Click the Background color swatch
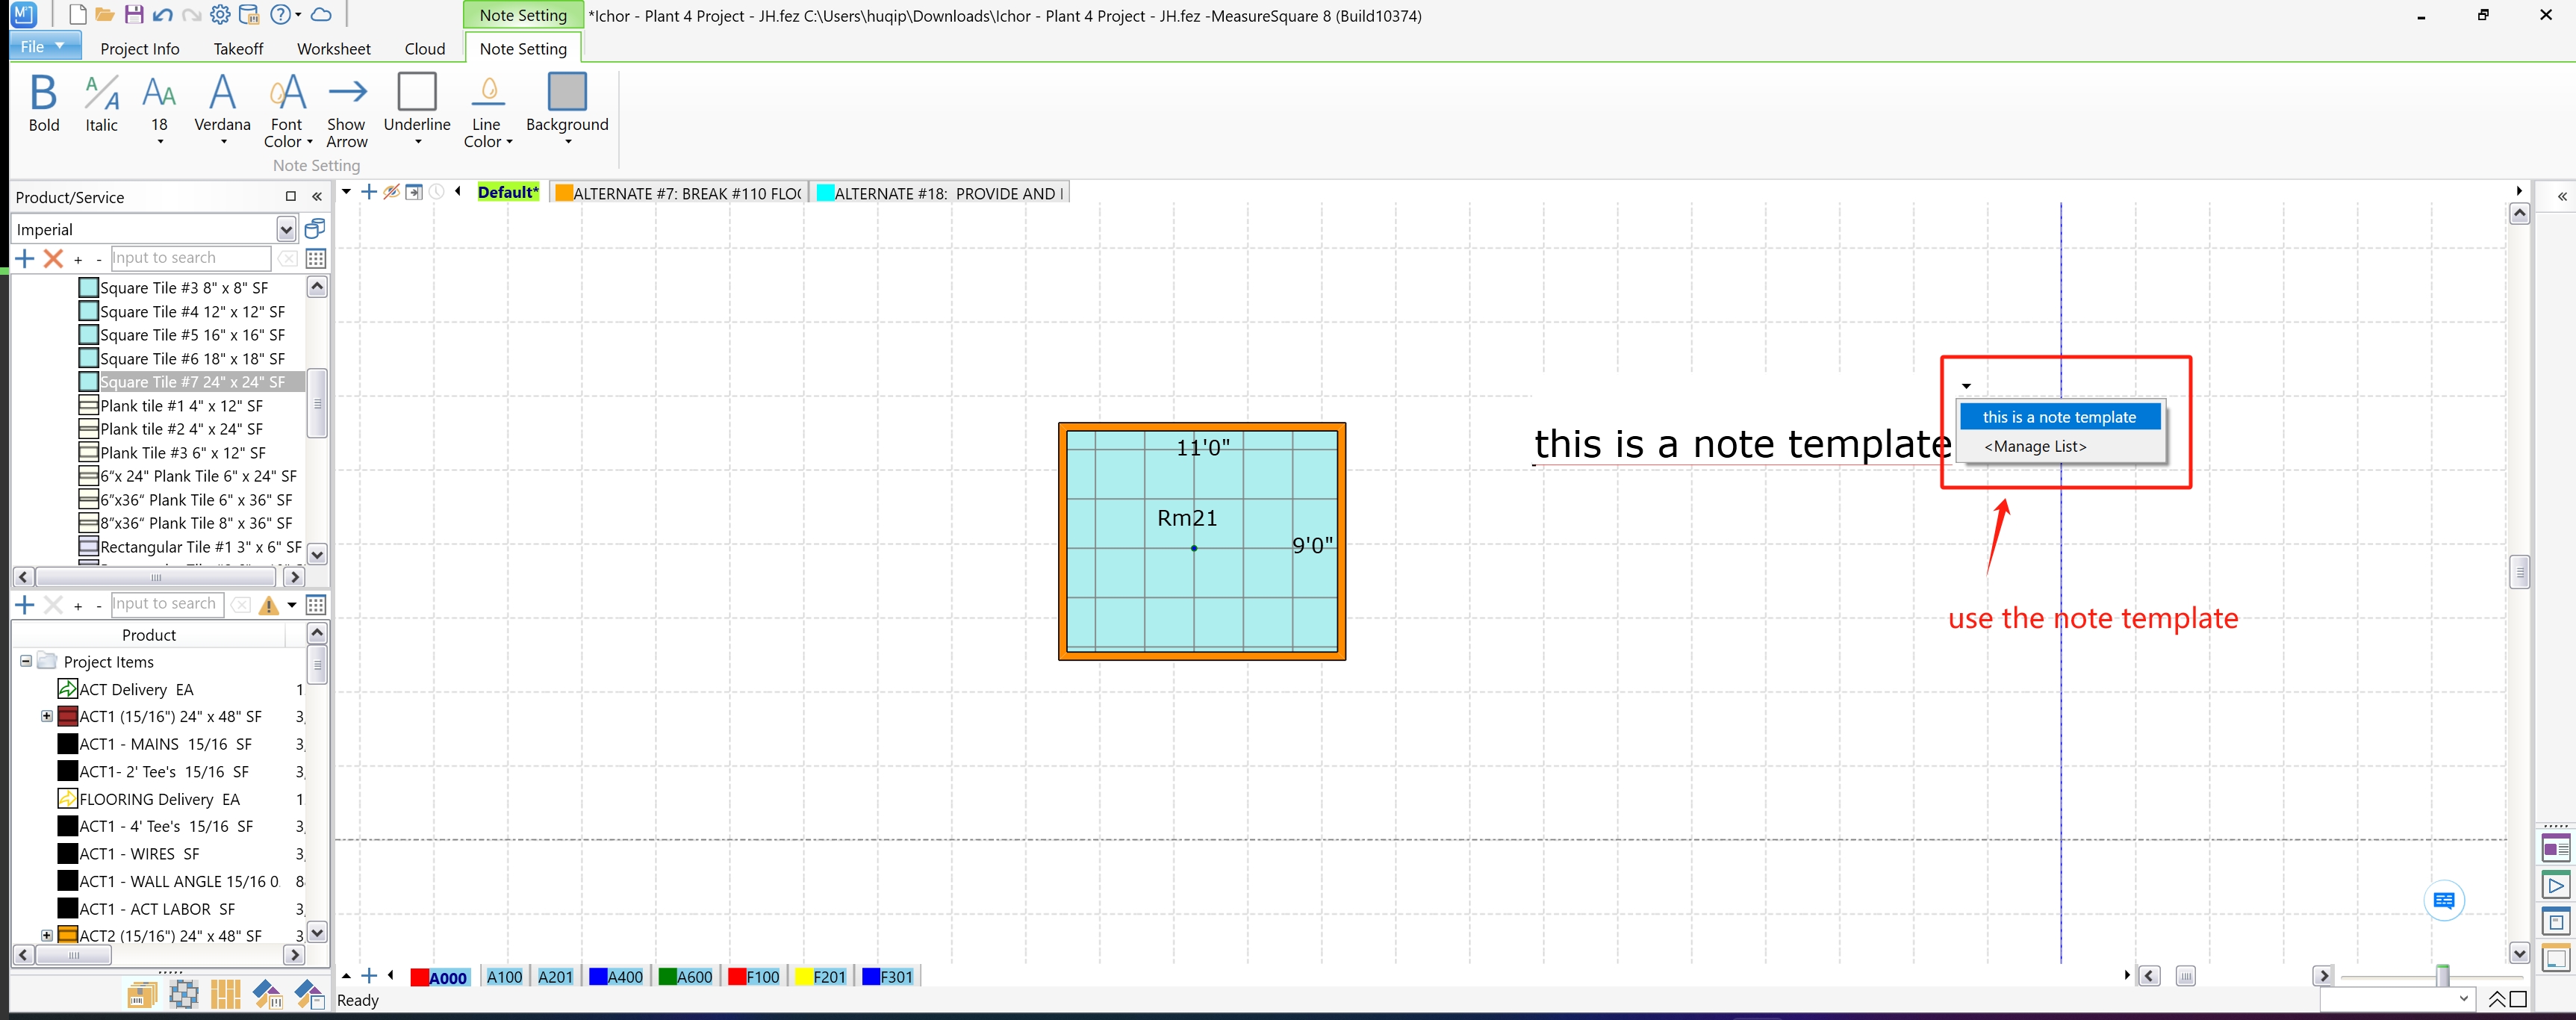Viewport: 2576px width, 1020px height. pos(566,92)
